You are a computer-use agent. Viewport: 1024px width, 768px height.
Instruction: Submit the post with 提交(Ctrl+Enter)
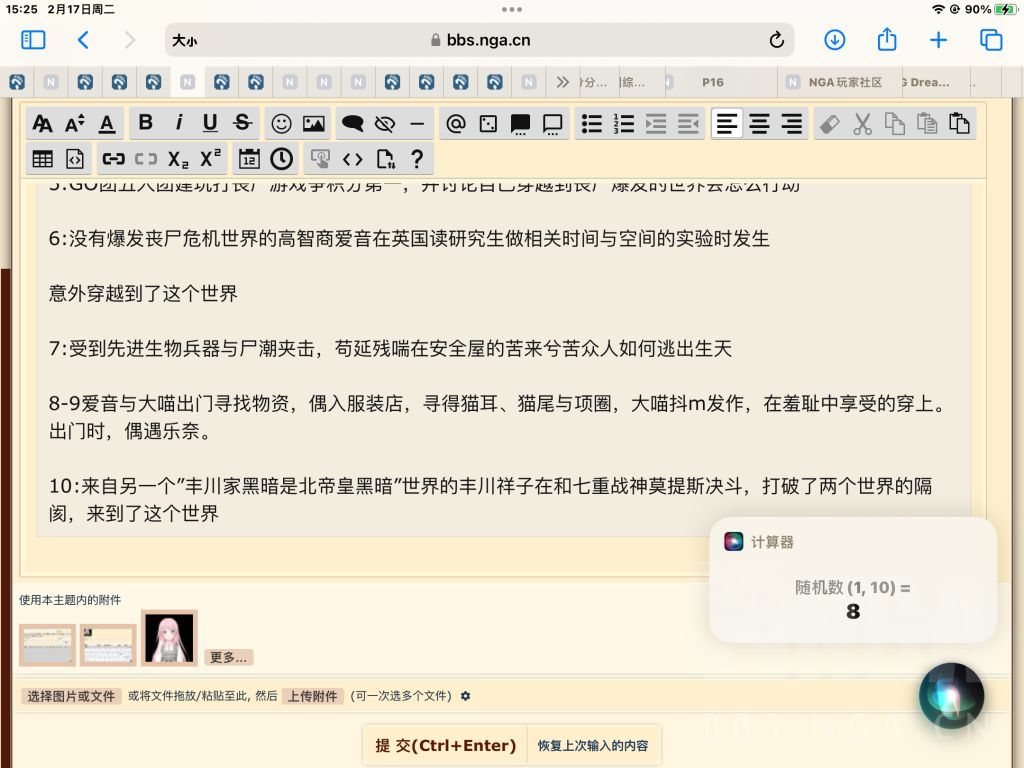(x=445, y=745)
